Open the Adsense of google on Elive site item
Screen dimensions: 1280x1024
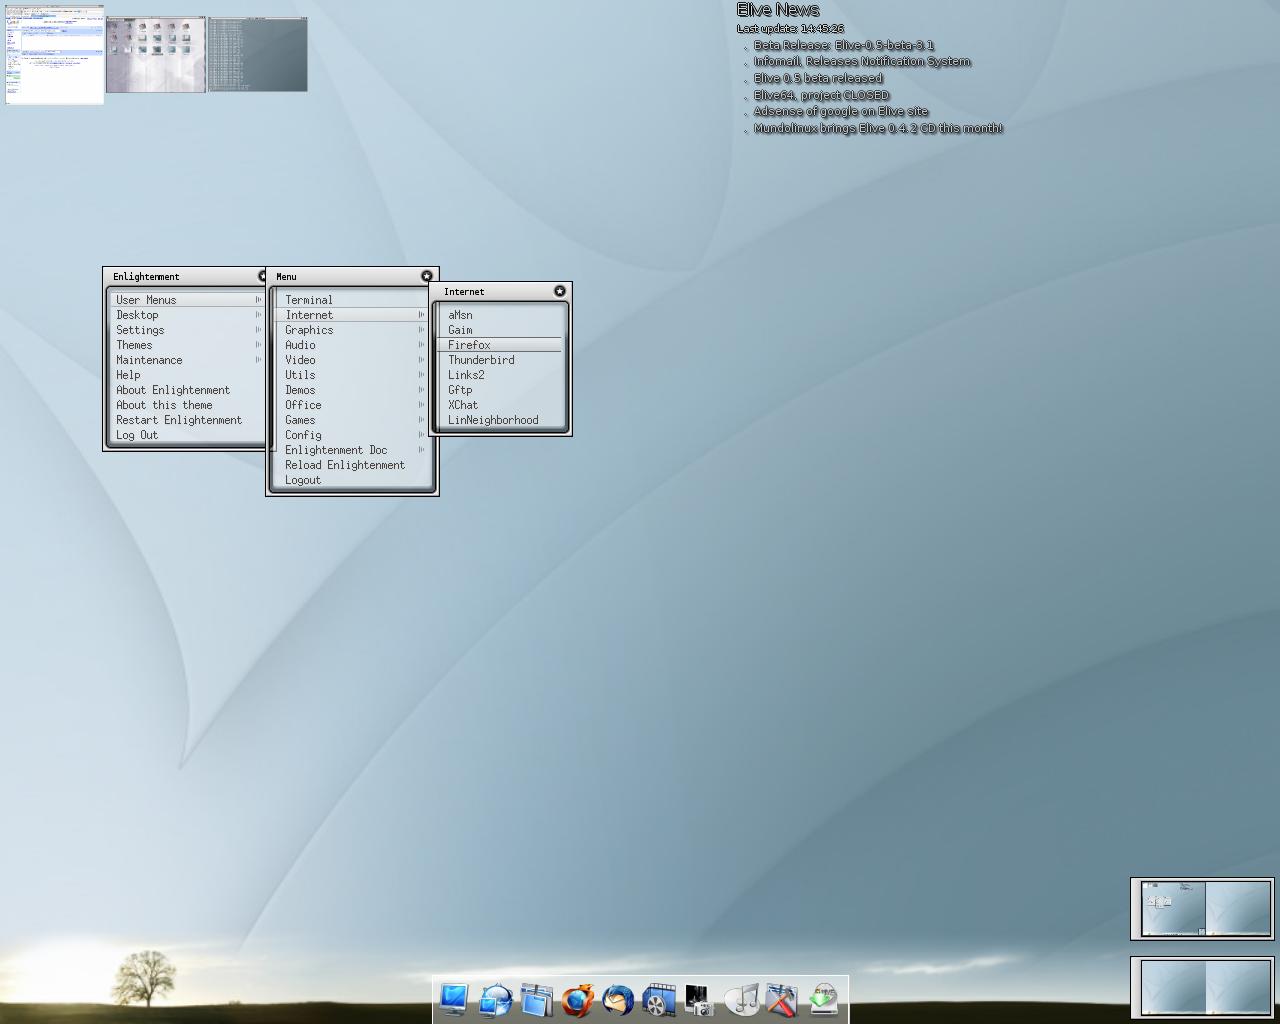pos(841,111)
